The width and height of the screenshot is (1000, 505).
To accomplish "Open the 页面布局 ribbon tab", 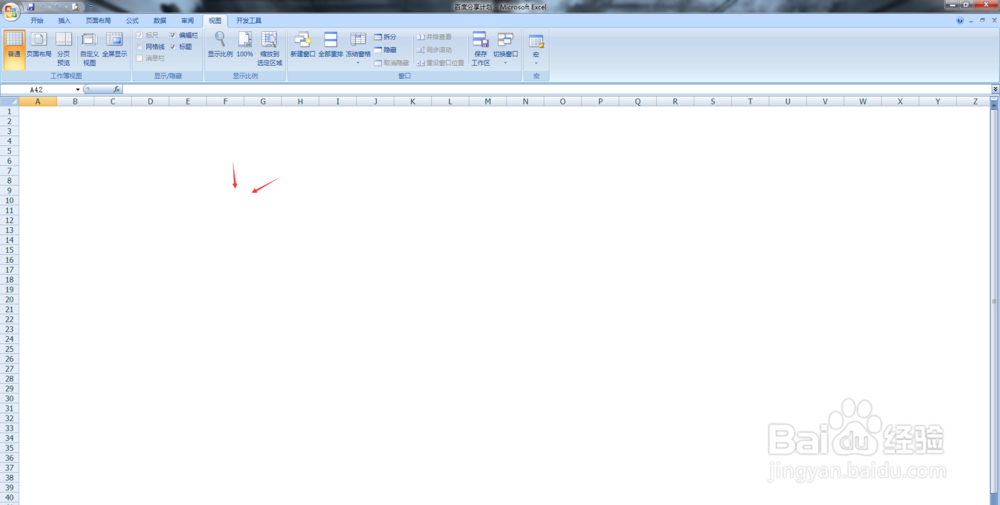I will tap(98, 20).
